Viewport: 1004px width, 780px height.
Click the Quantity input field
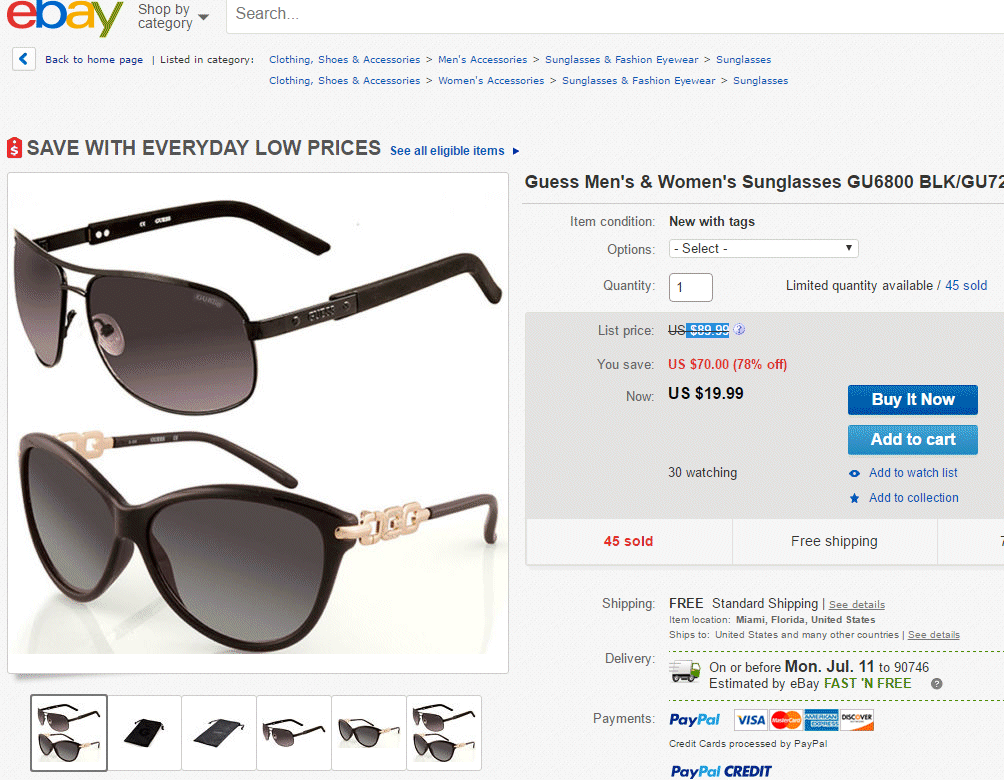[x=690, y=286]
